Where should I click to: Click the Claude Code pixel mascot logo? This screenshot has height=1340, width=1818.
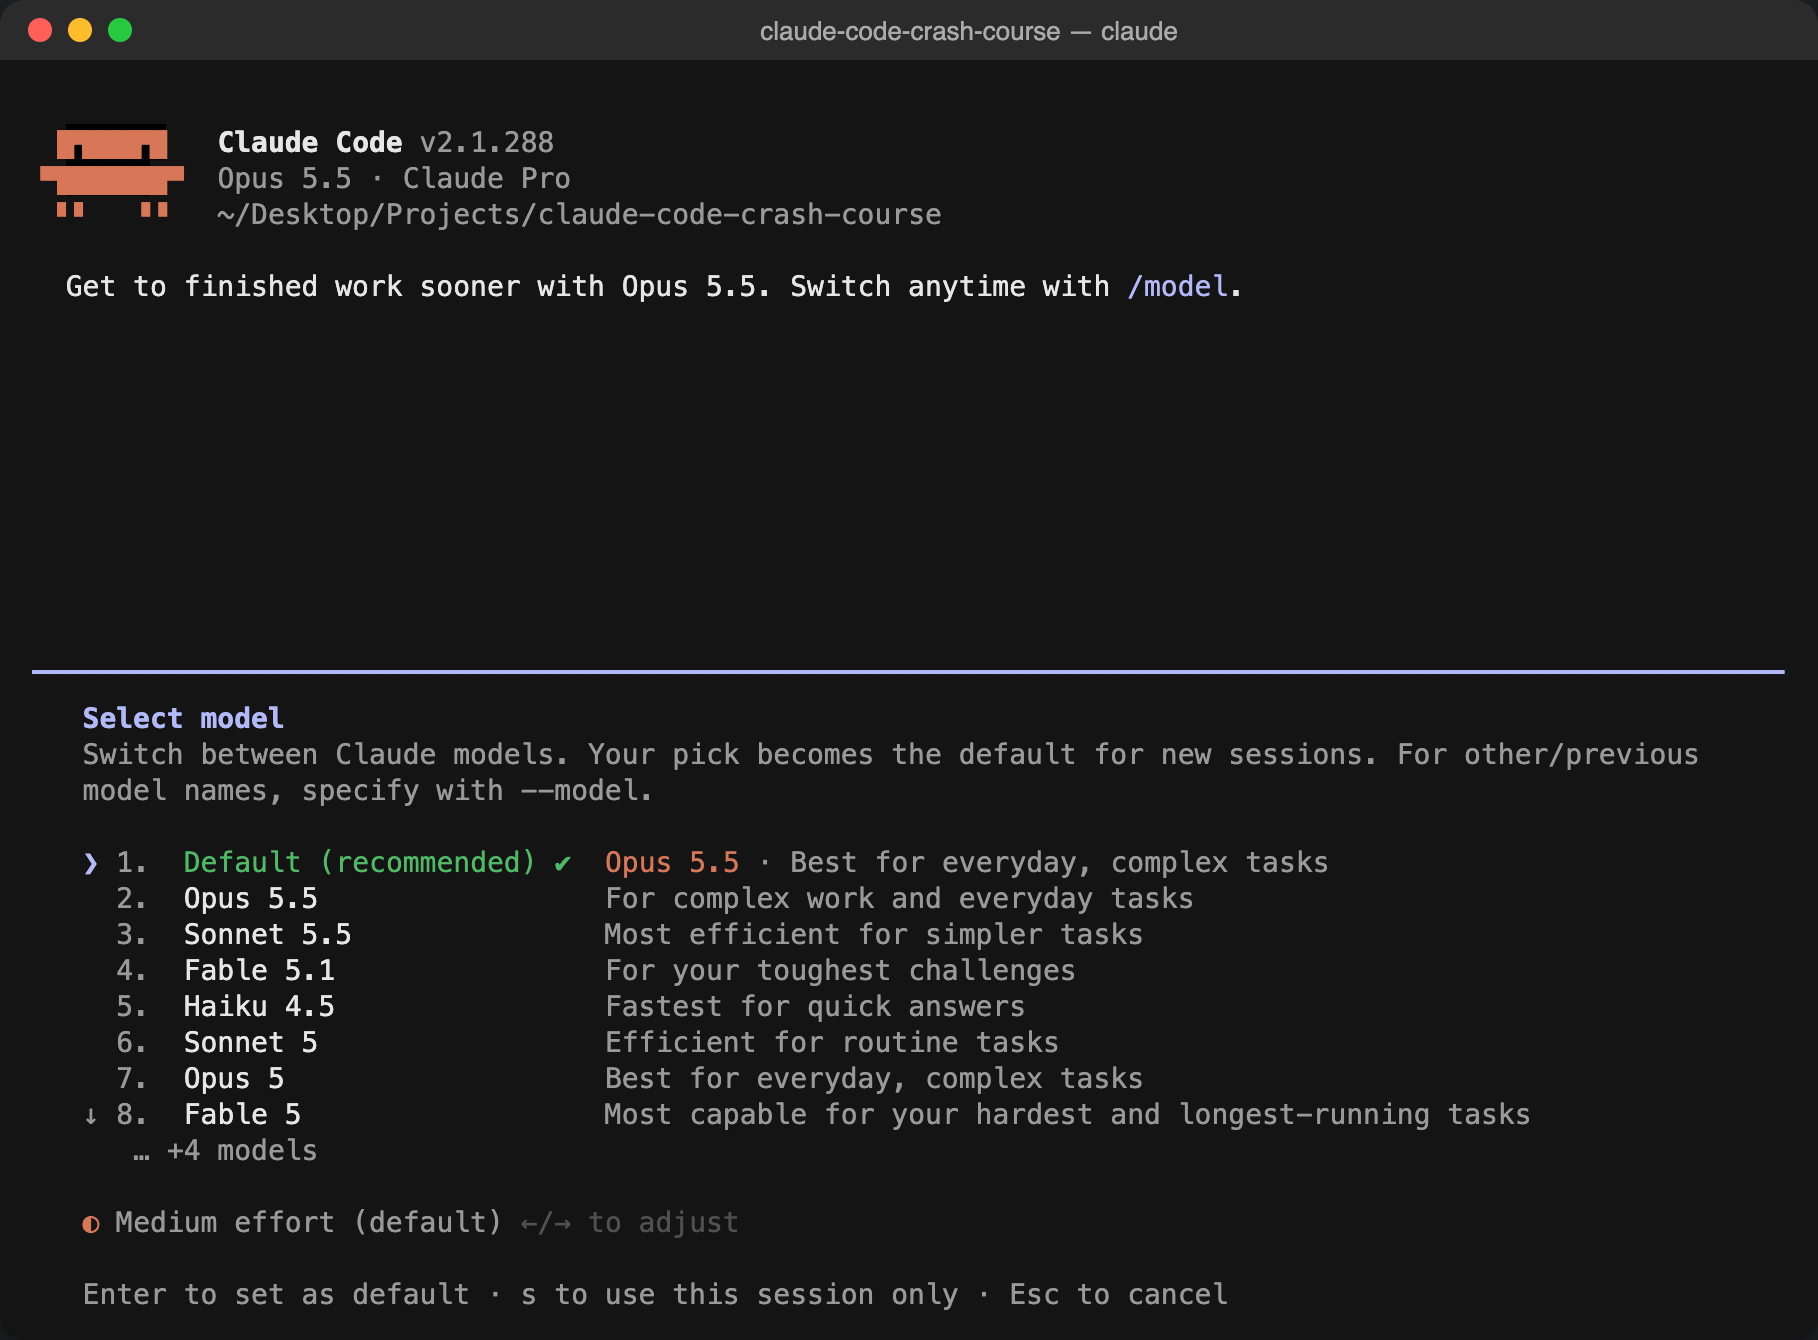click(112, 171)
